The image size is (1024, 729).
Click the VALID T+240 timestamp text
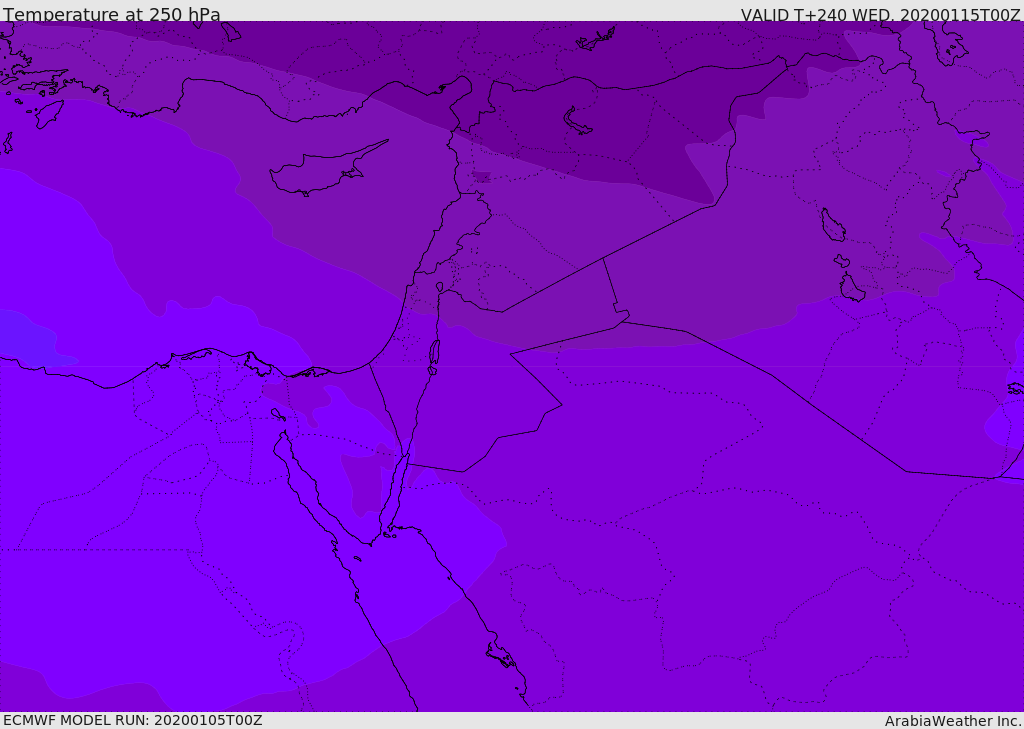[x=880, y=14]
